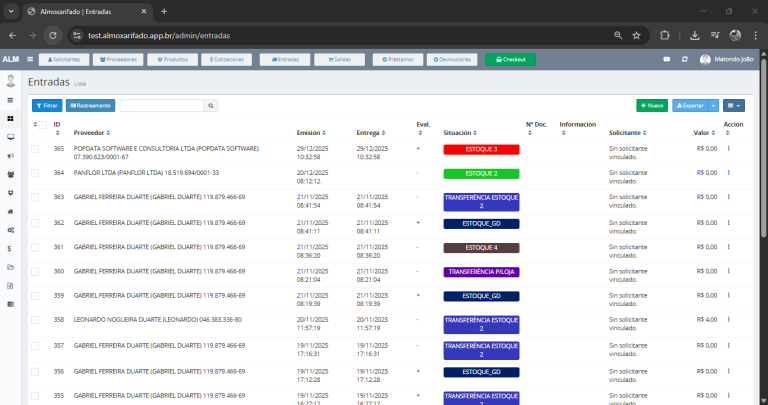768x405 pixels.
Task: Open Matondo Jollo user menu
Action: tap(727, 59)
